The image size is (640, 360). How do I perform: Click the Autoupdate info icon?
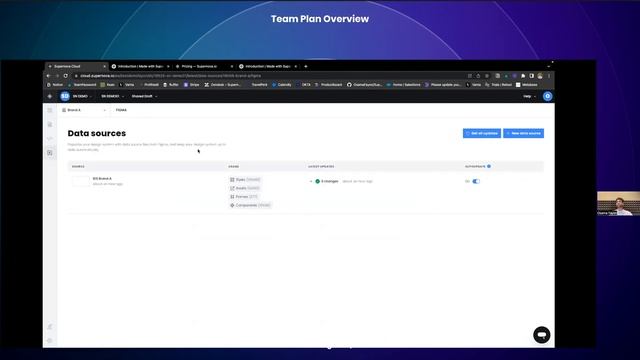point(489,167)
